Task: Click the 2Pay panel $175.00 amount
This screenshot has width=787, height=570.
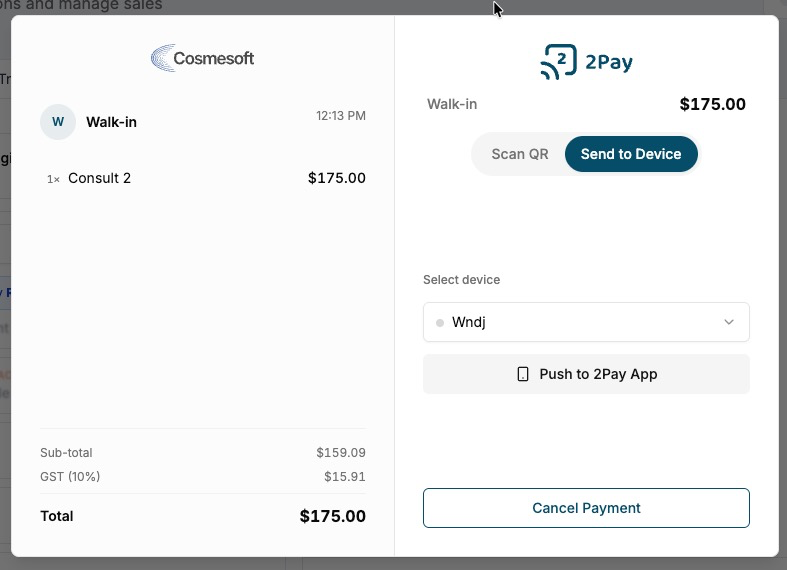Action: [712, 104]
